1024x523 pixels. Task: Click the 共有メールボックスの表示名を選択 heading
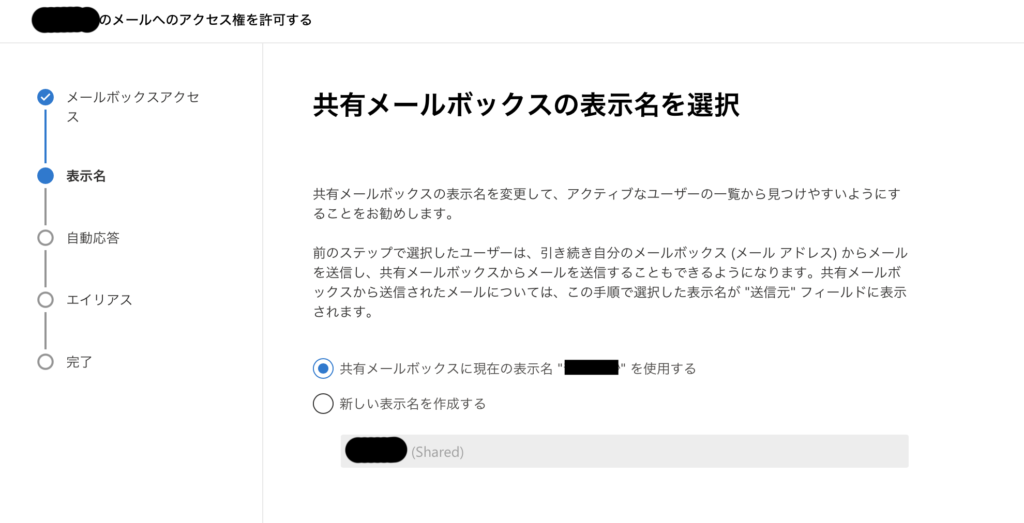[526, 105]
